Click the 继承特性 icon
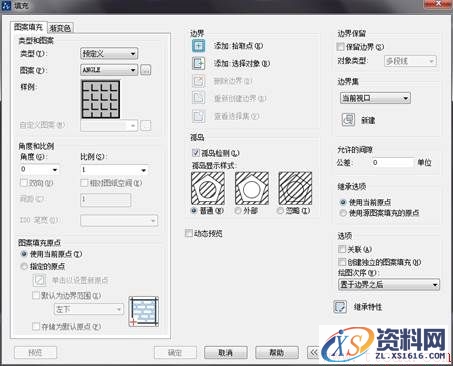 [x=340, y=307]
